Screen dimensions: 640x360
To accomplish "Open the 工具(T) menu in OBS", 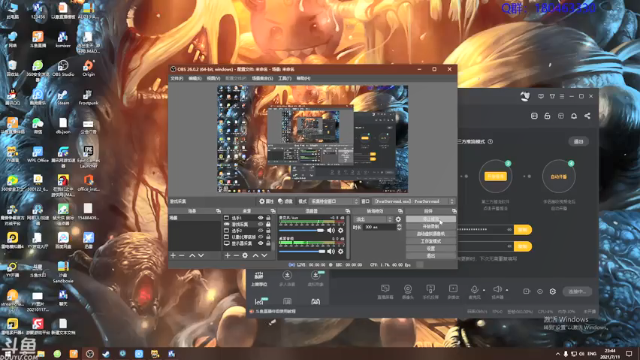I will point(285,78).
